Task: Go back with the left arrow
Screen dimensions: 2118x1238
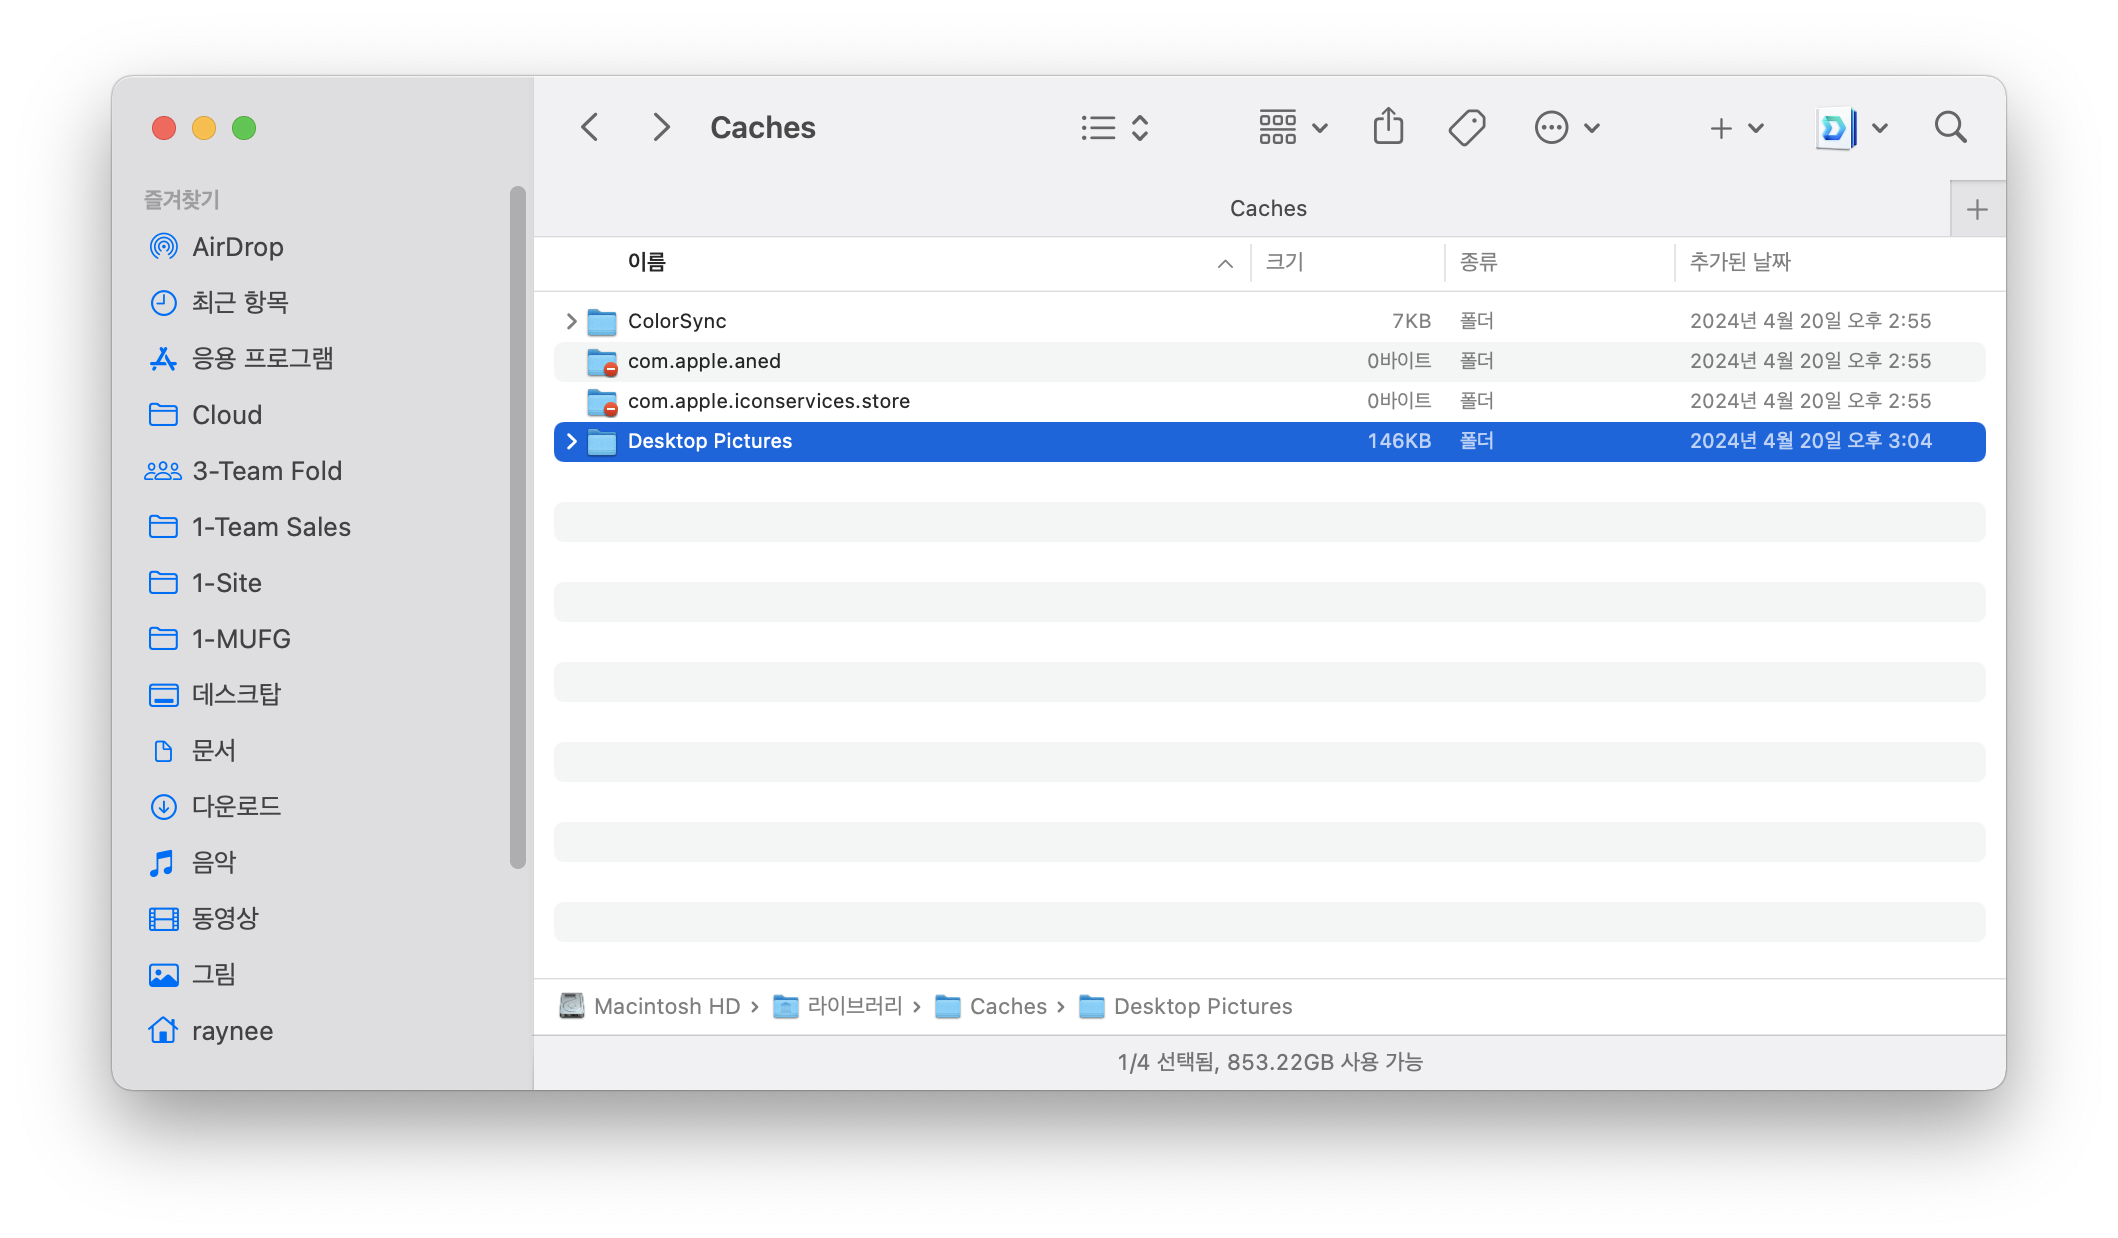Action: click(590, 127)
